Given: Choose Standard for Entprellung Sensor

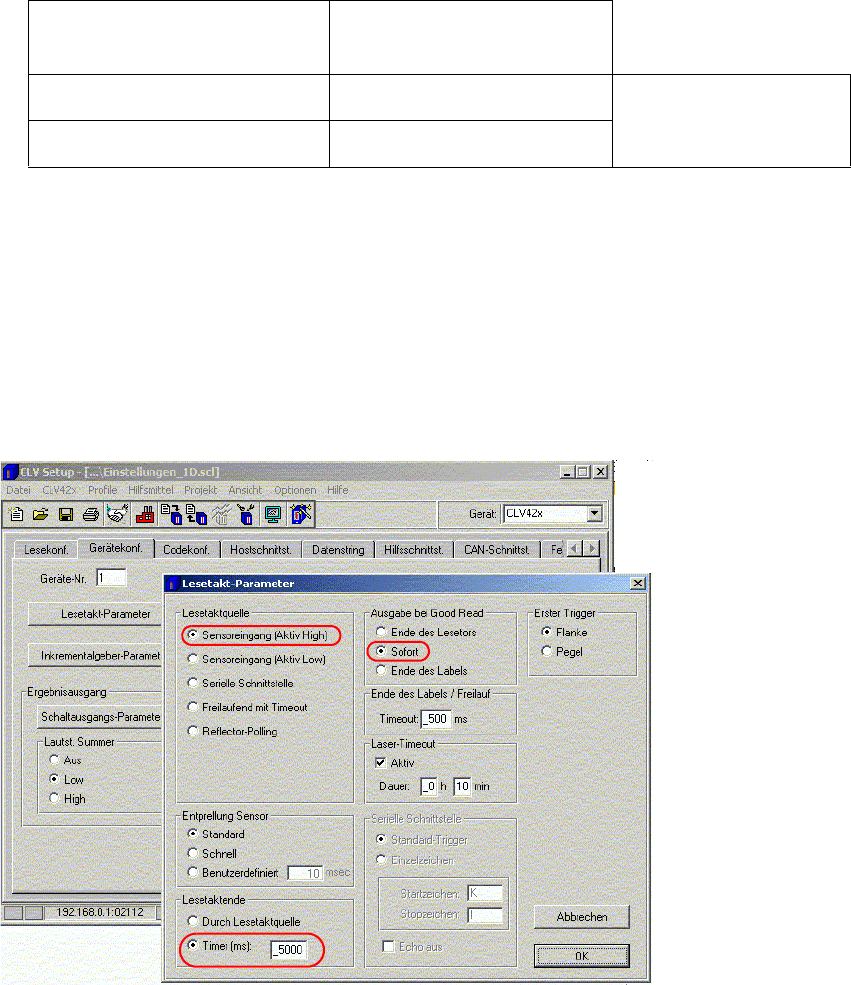Looking at the screenshot, I should pyautogui.click(x=193, y=834).
